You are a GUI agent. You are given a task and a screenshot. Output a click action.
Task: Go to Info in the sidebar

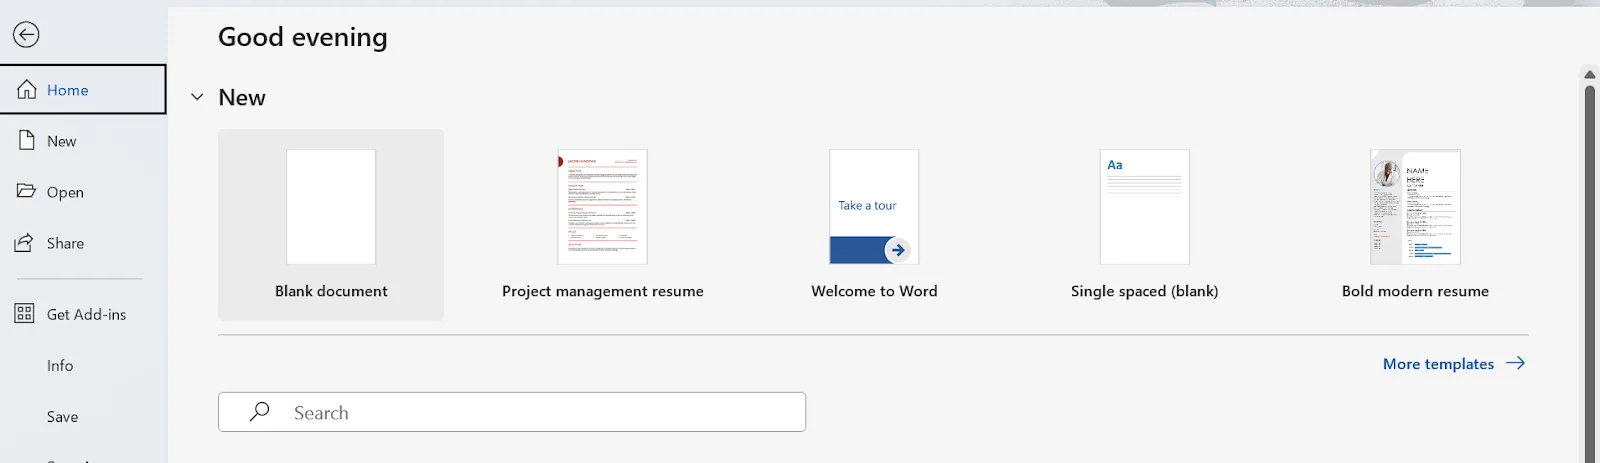83,365
